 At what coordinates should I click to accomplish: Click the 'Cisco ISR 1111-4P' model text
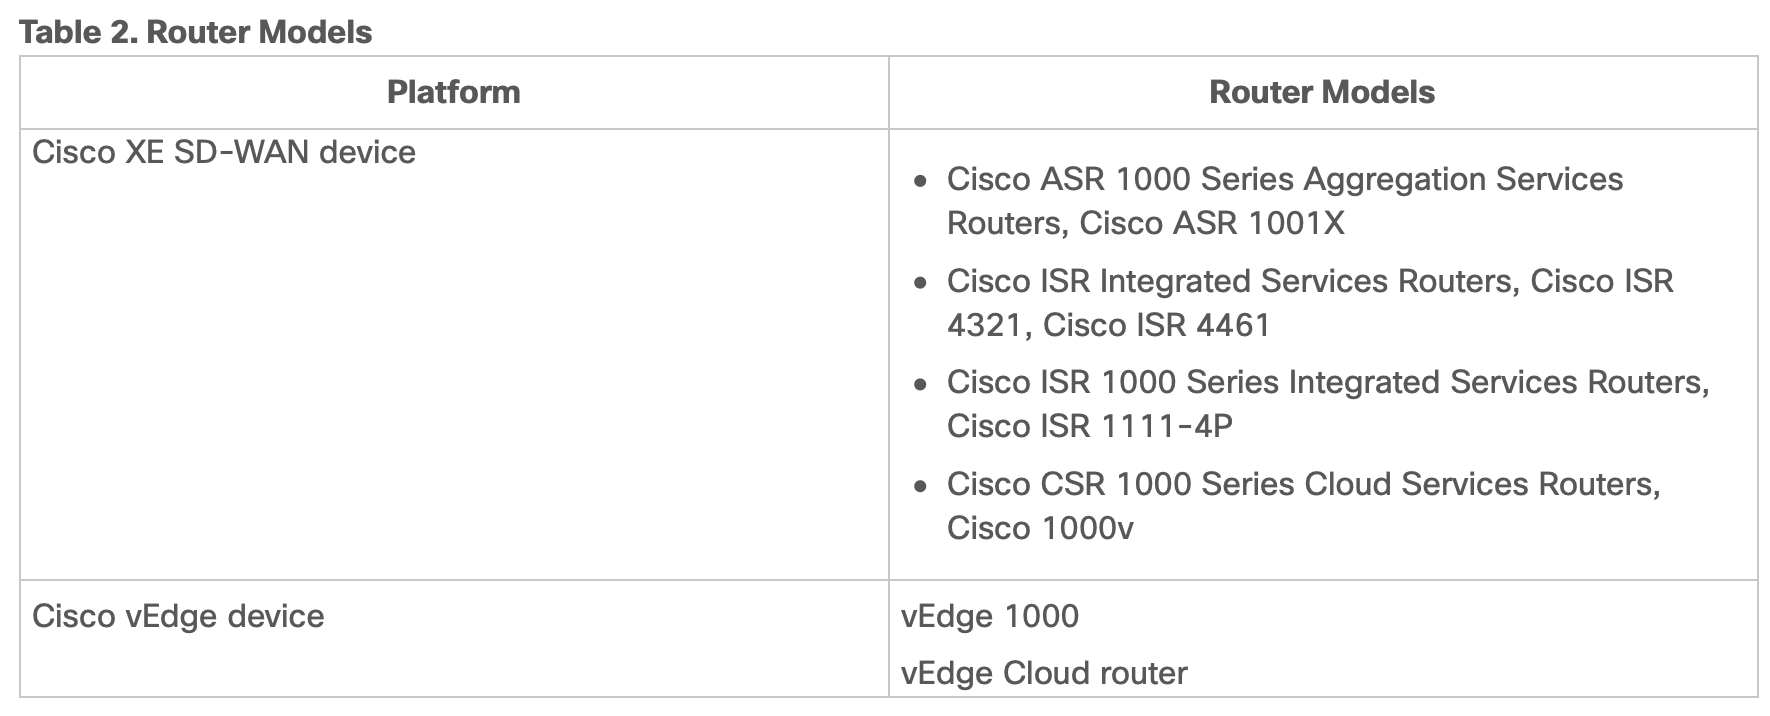point(1090,426)
